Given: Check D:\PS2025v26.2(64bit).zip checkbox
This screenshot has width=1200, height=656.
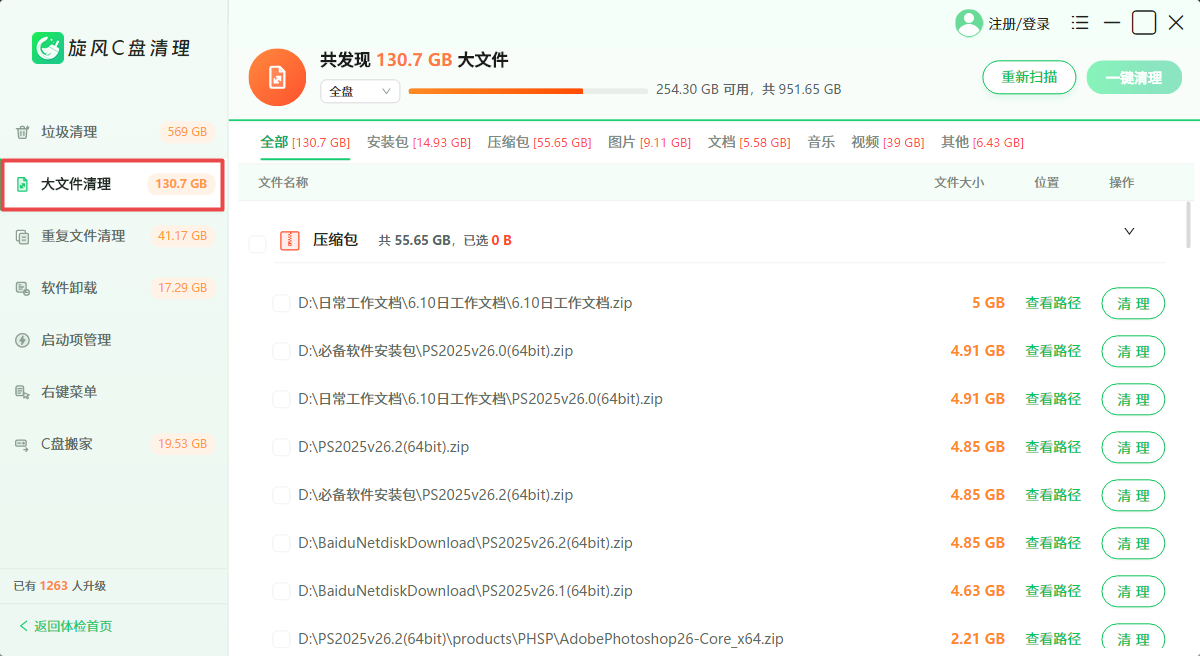Looking at the screenshot, I should click(x=281, y=447).
